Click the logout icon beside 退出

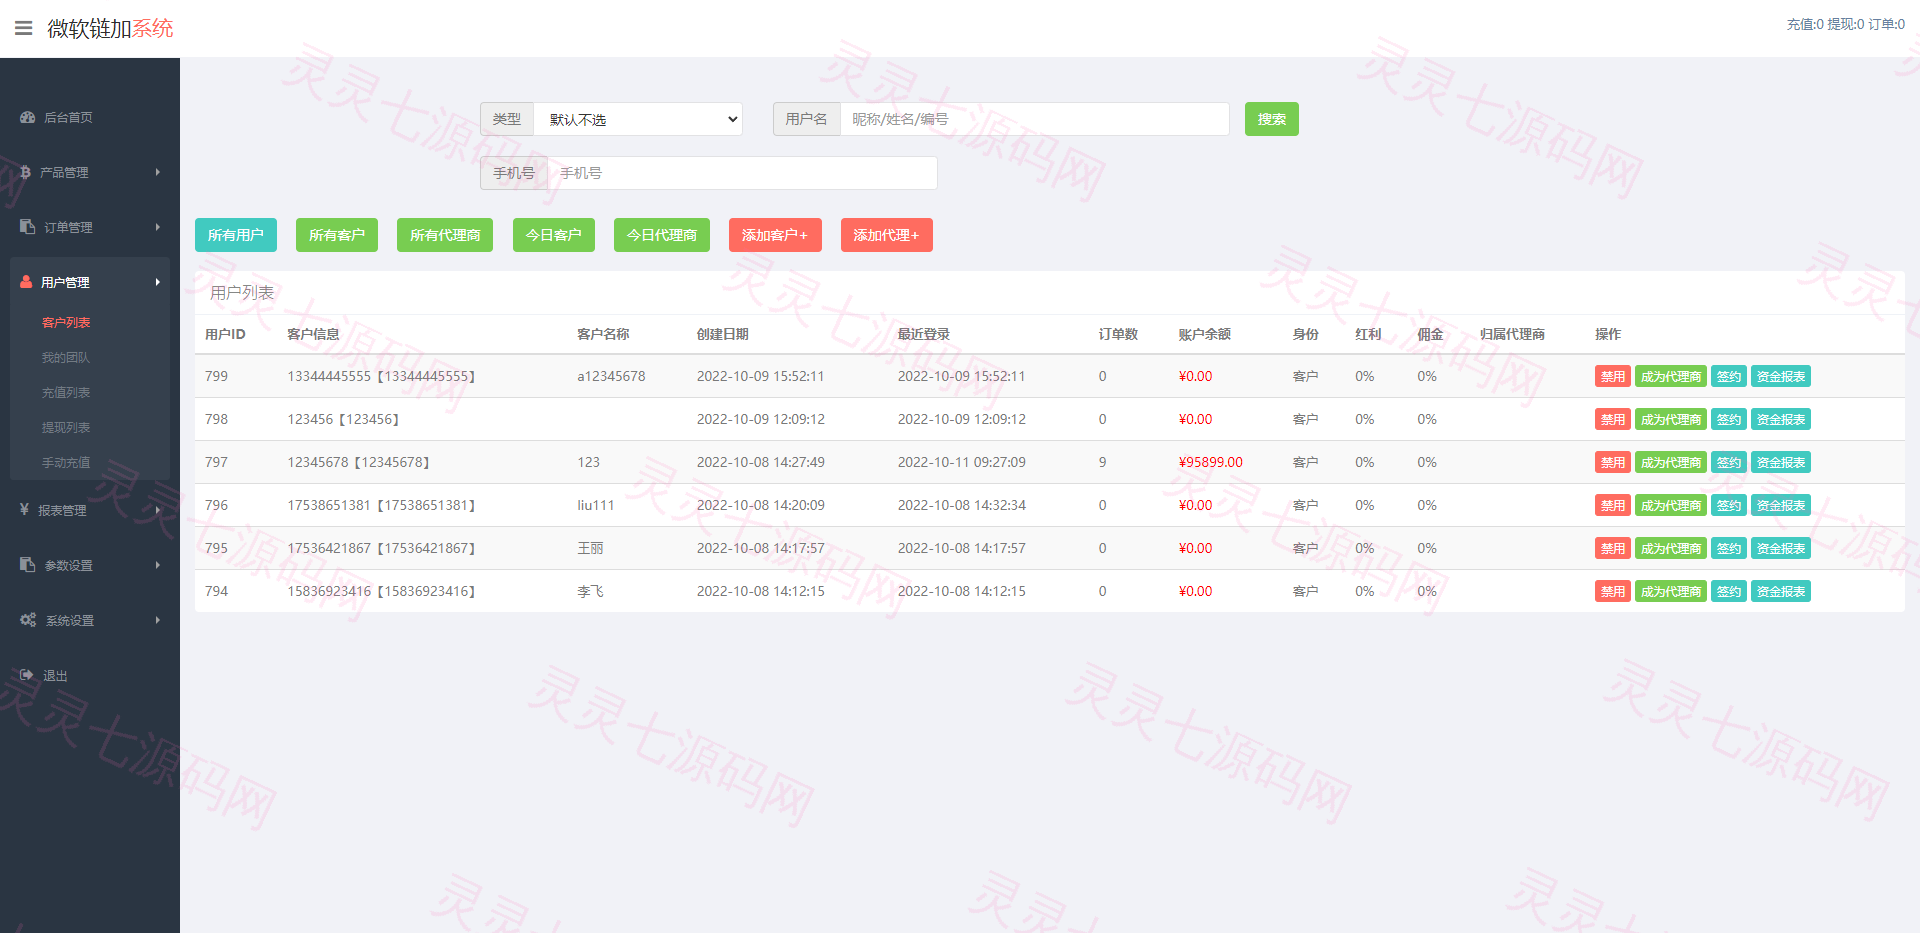click(x=27, y=675)
